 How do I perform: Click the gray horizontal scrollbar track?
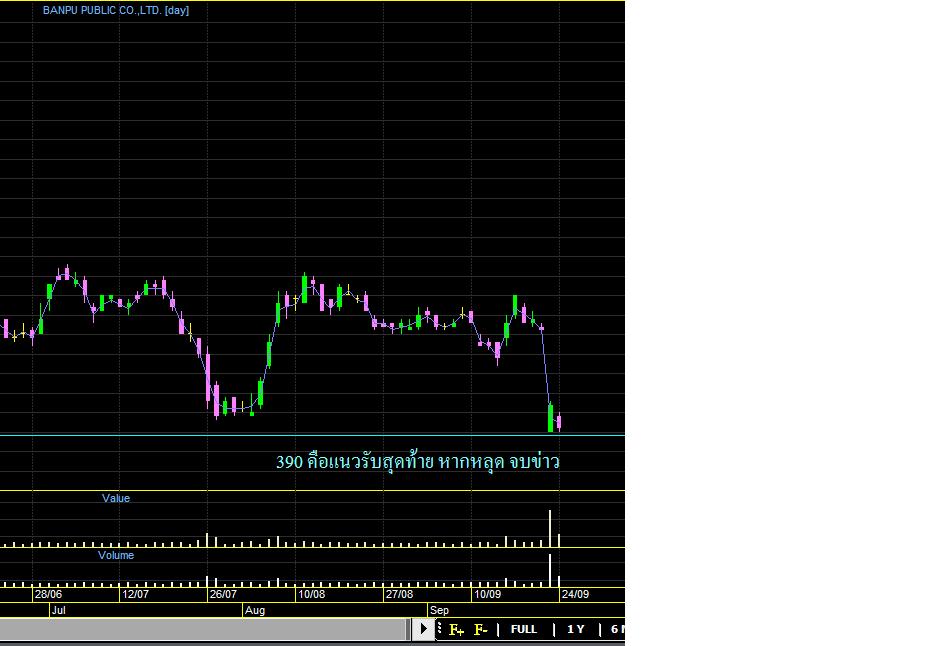(200, 629)
